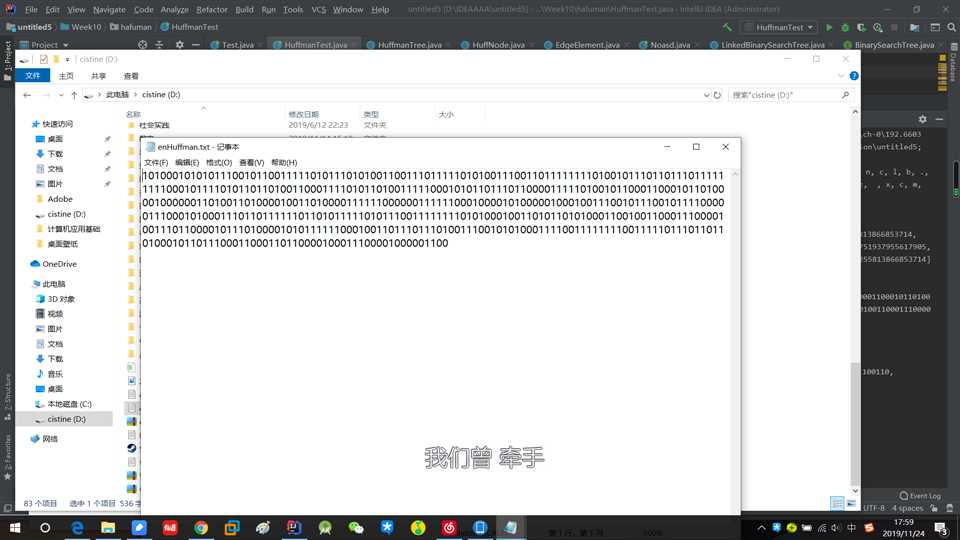Open Explorer recent locations dropdown
The image size is (960, 540).
click(61, 95)
